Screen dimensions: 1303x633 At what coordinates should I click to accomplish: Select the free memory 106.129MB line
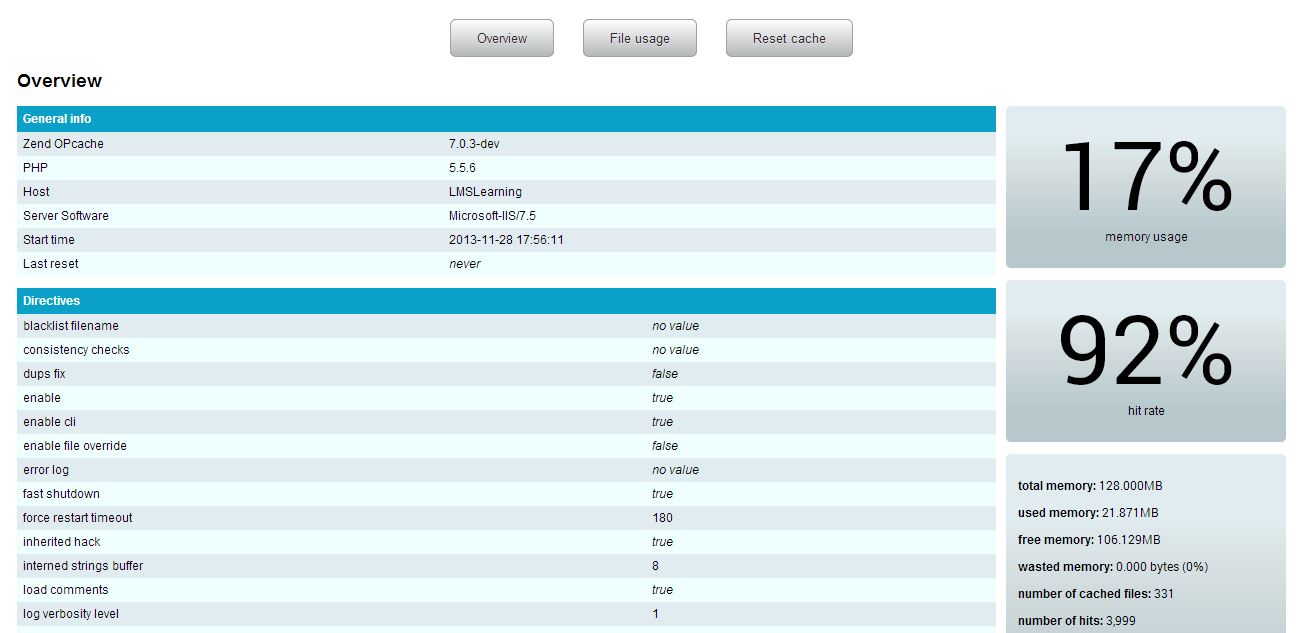click(1089, 540)
